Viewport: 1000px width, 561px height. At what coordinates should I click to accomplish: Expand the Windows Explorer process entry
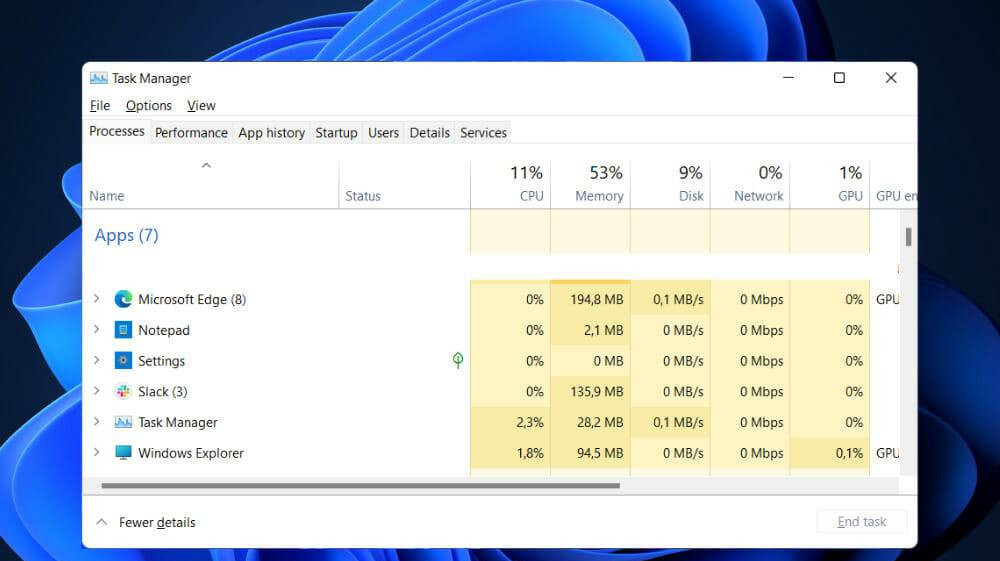coord(96,452)
